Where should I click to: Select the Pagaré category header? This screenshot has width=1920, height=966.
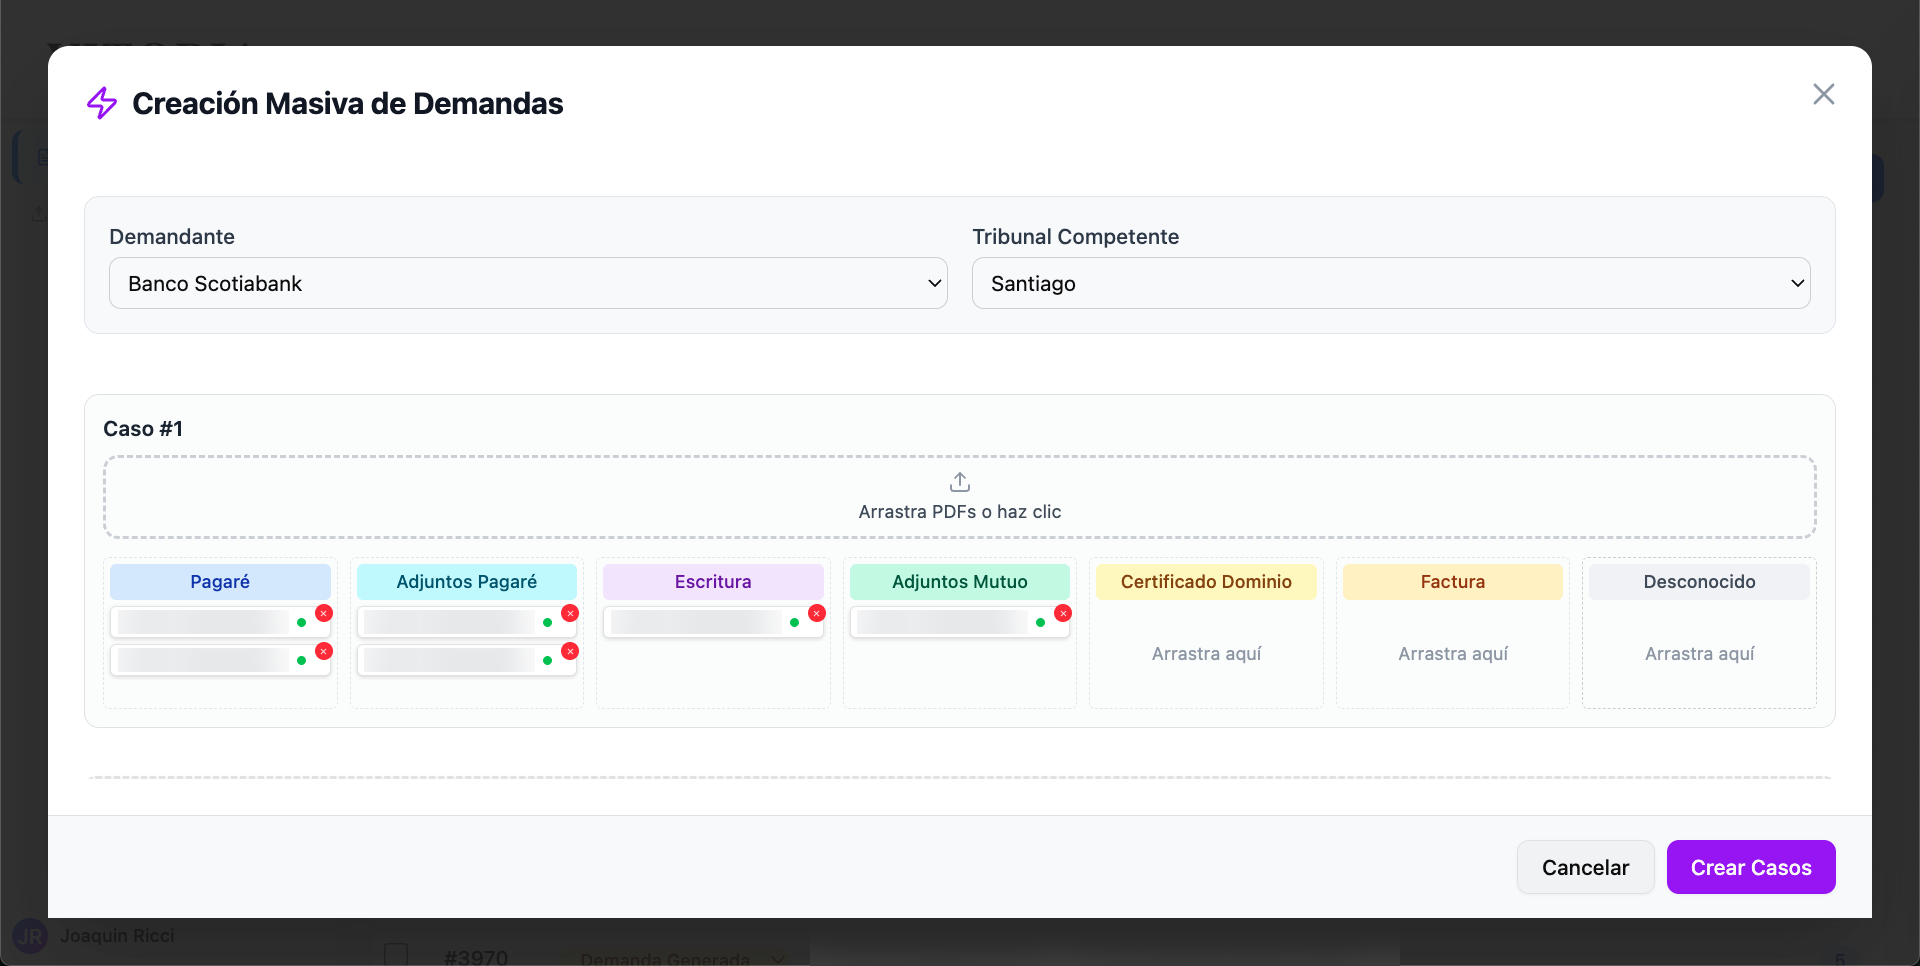coord(220,582)
